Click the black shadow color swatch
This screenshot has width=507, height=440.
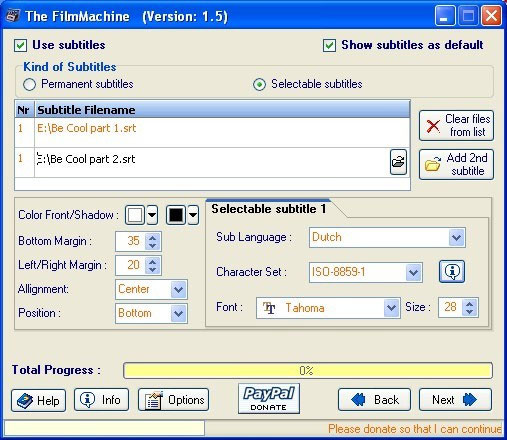[176, 215]
